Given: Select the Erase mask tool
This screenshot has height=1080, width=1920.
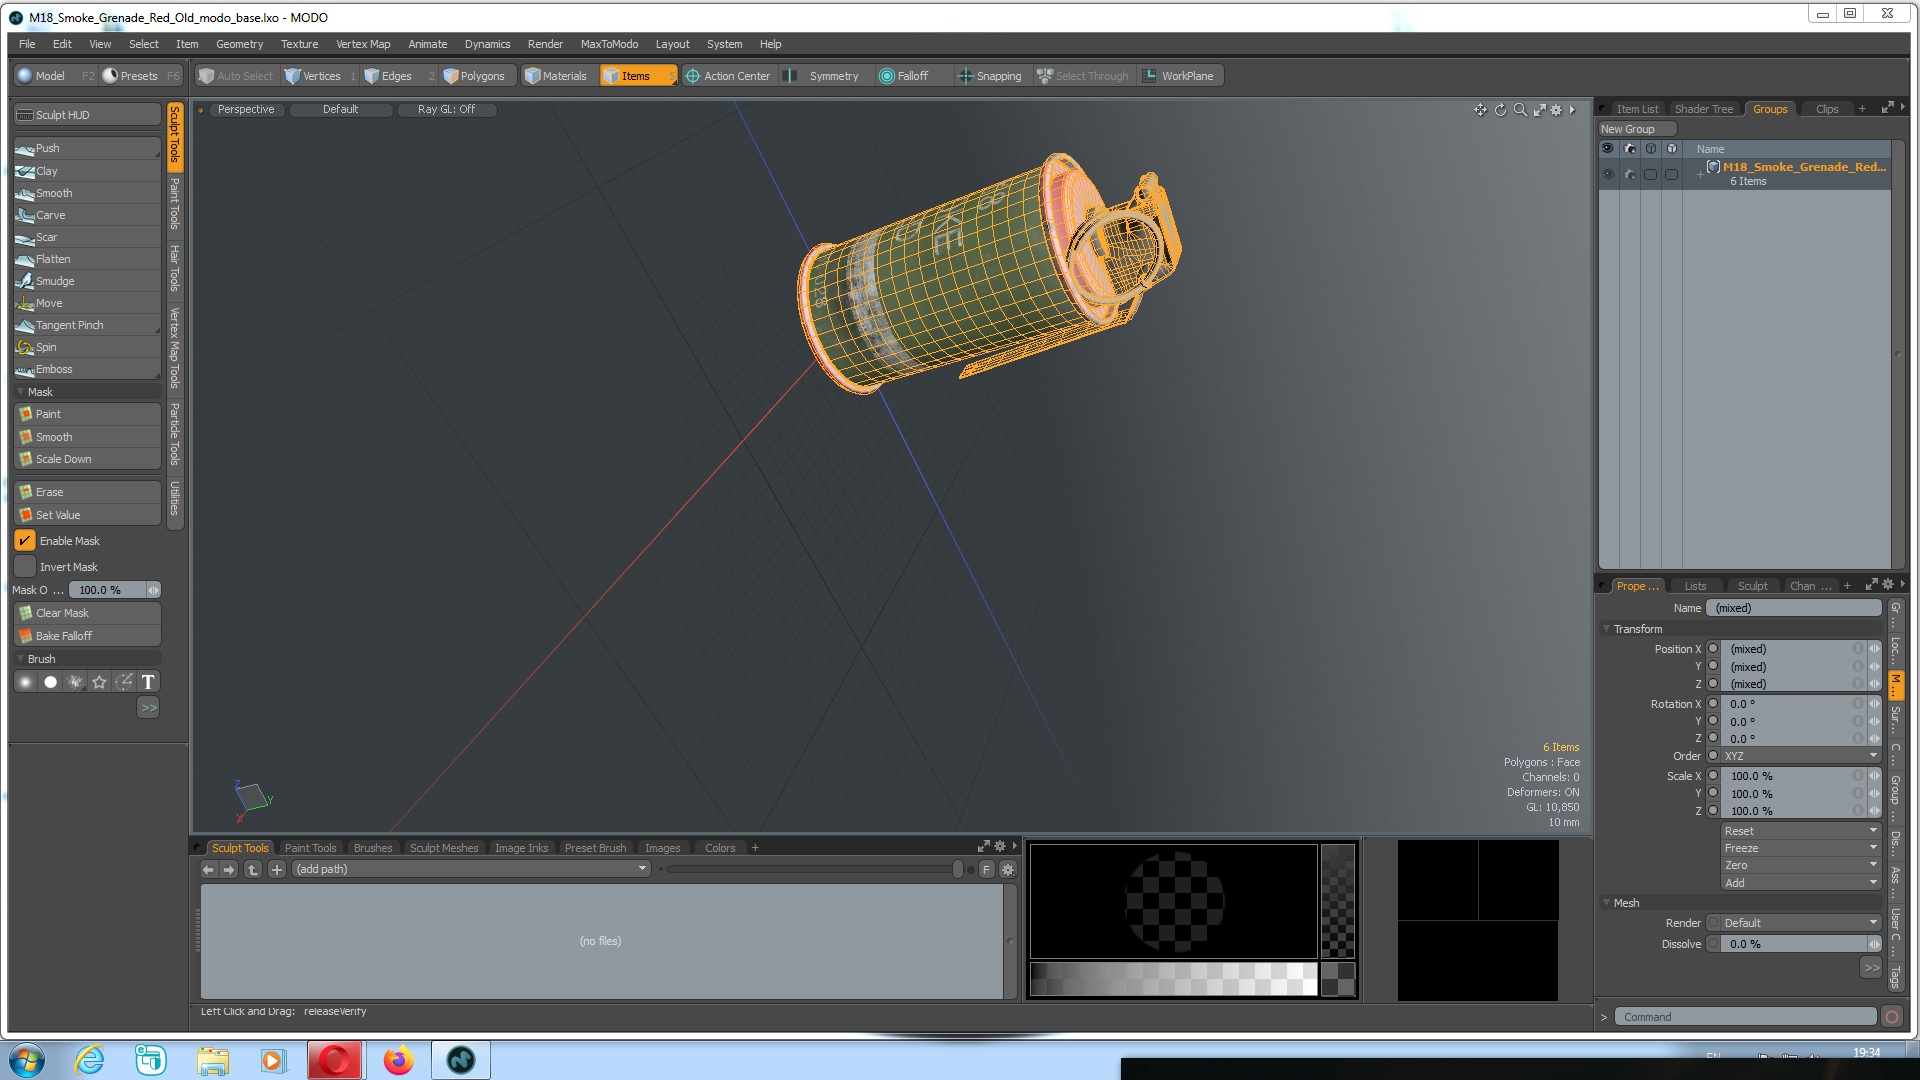Looking at the screenshot, I should (x=49, y=491).
